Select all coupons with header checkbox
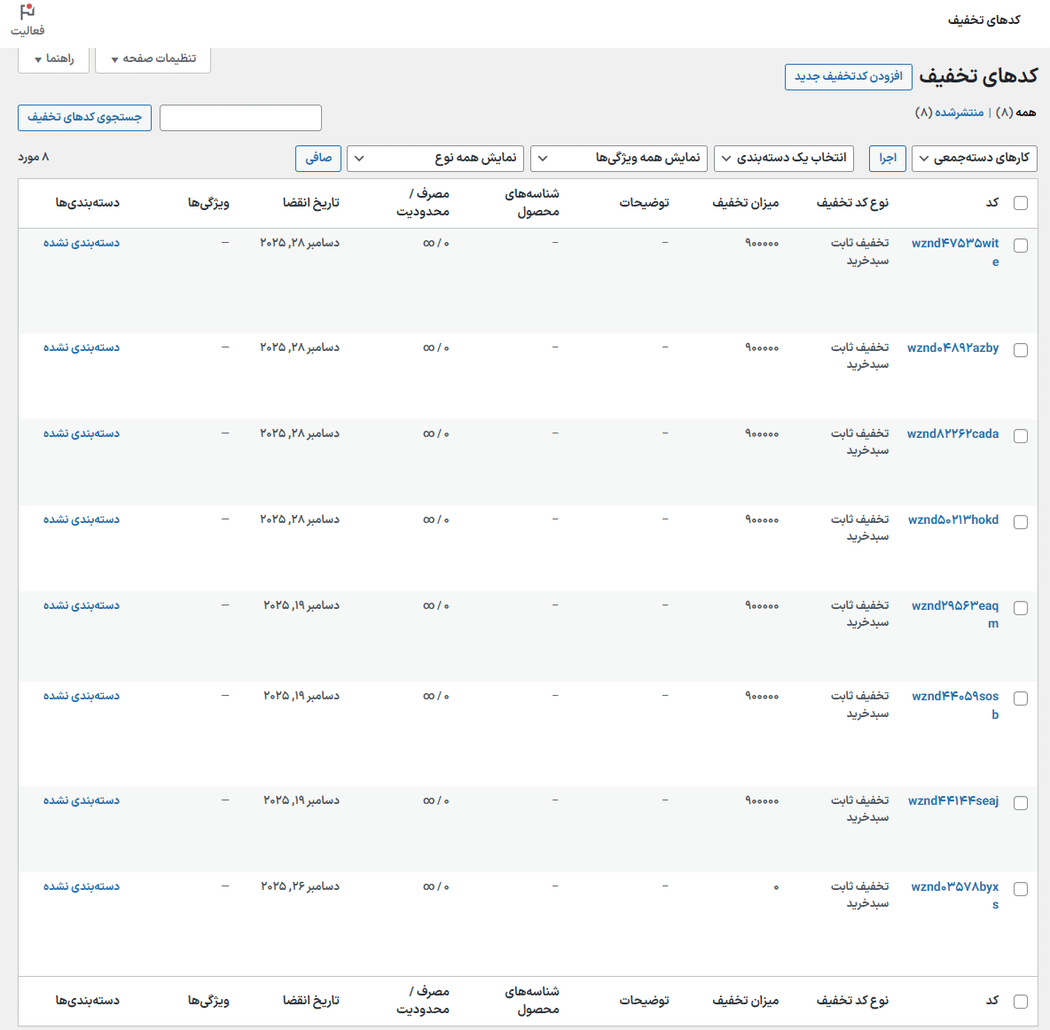Image resolution: width=1050 pixels, height=1030 pixels. [1021, 202]
